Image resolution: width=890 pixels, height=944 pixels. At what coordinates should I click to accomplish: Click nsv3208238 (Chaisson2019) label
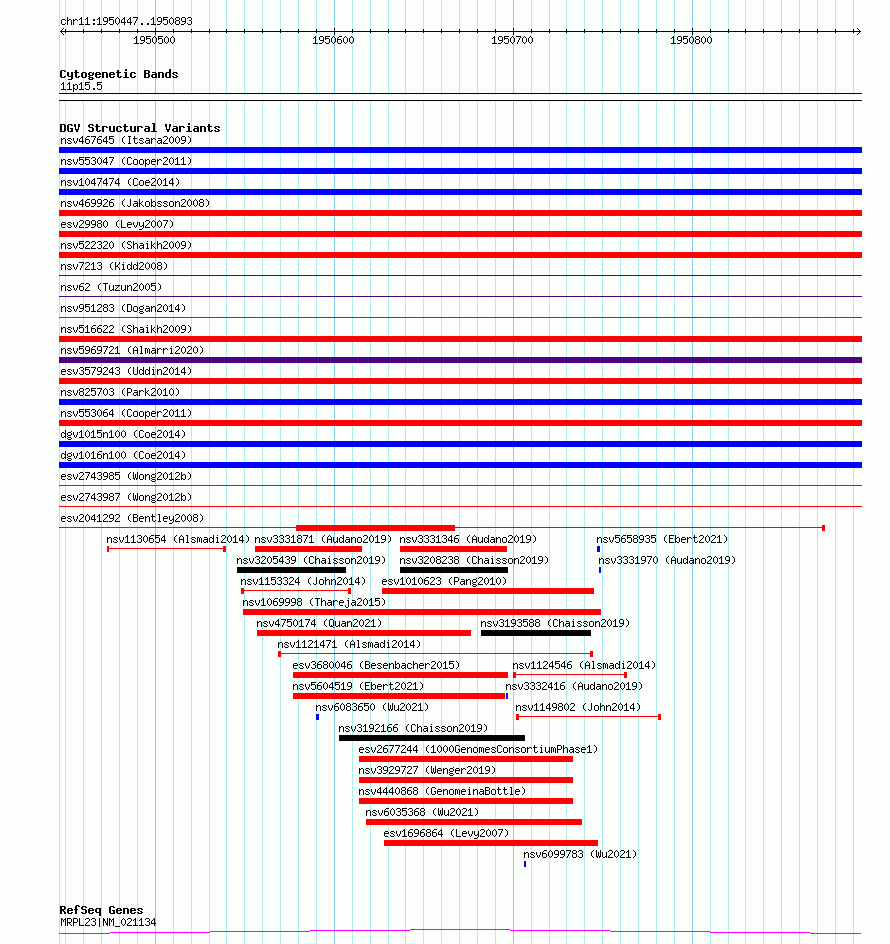click(474, 560)
